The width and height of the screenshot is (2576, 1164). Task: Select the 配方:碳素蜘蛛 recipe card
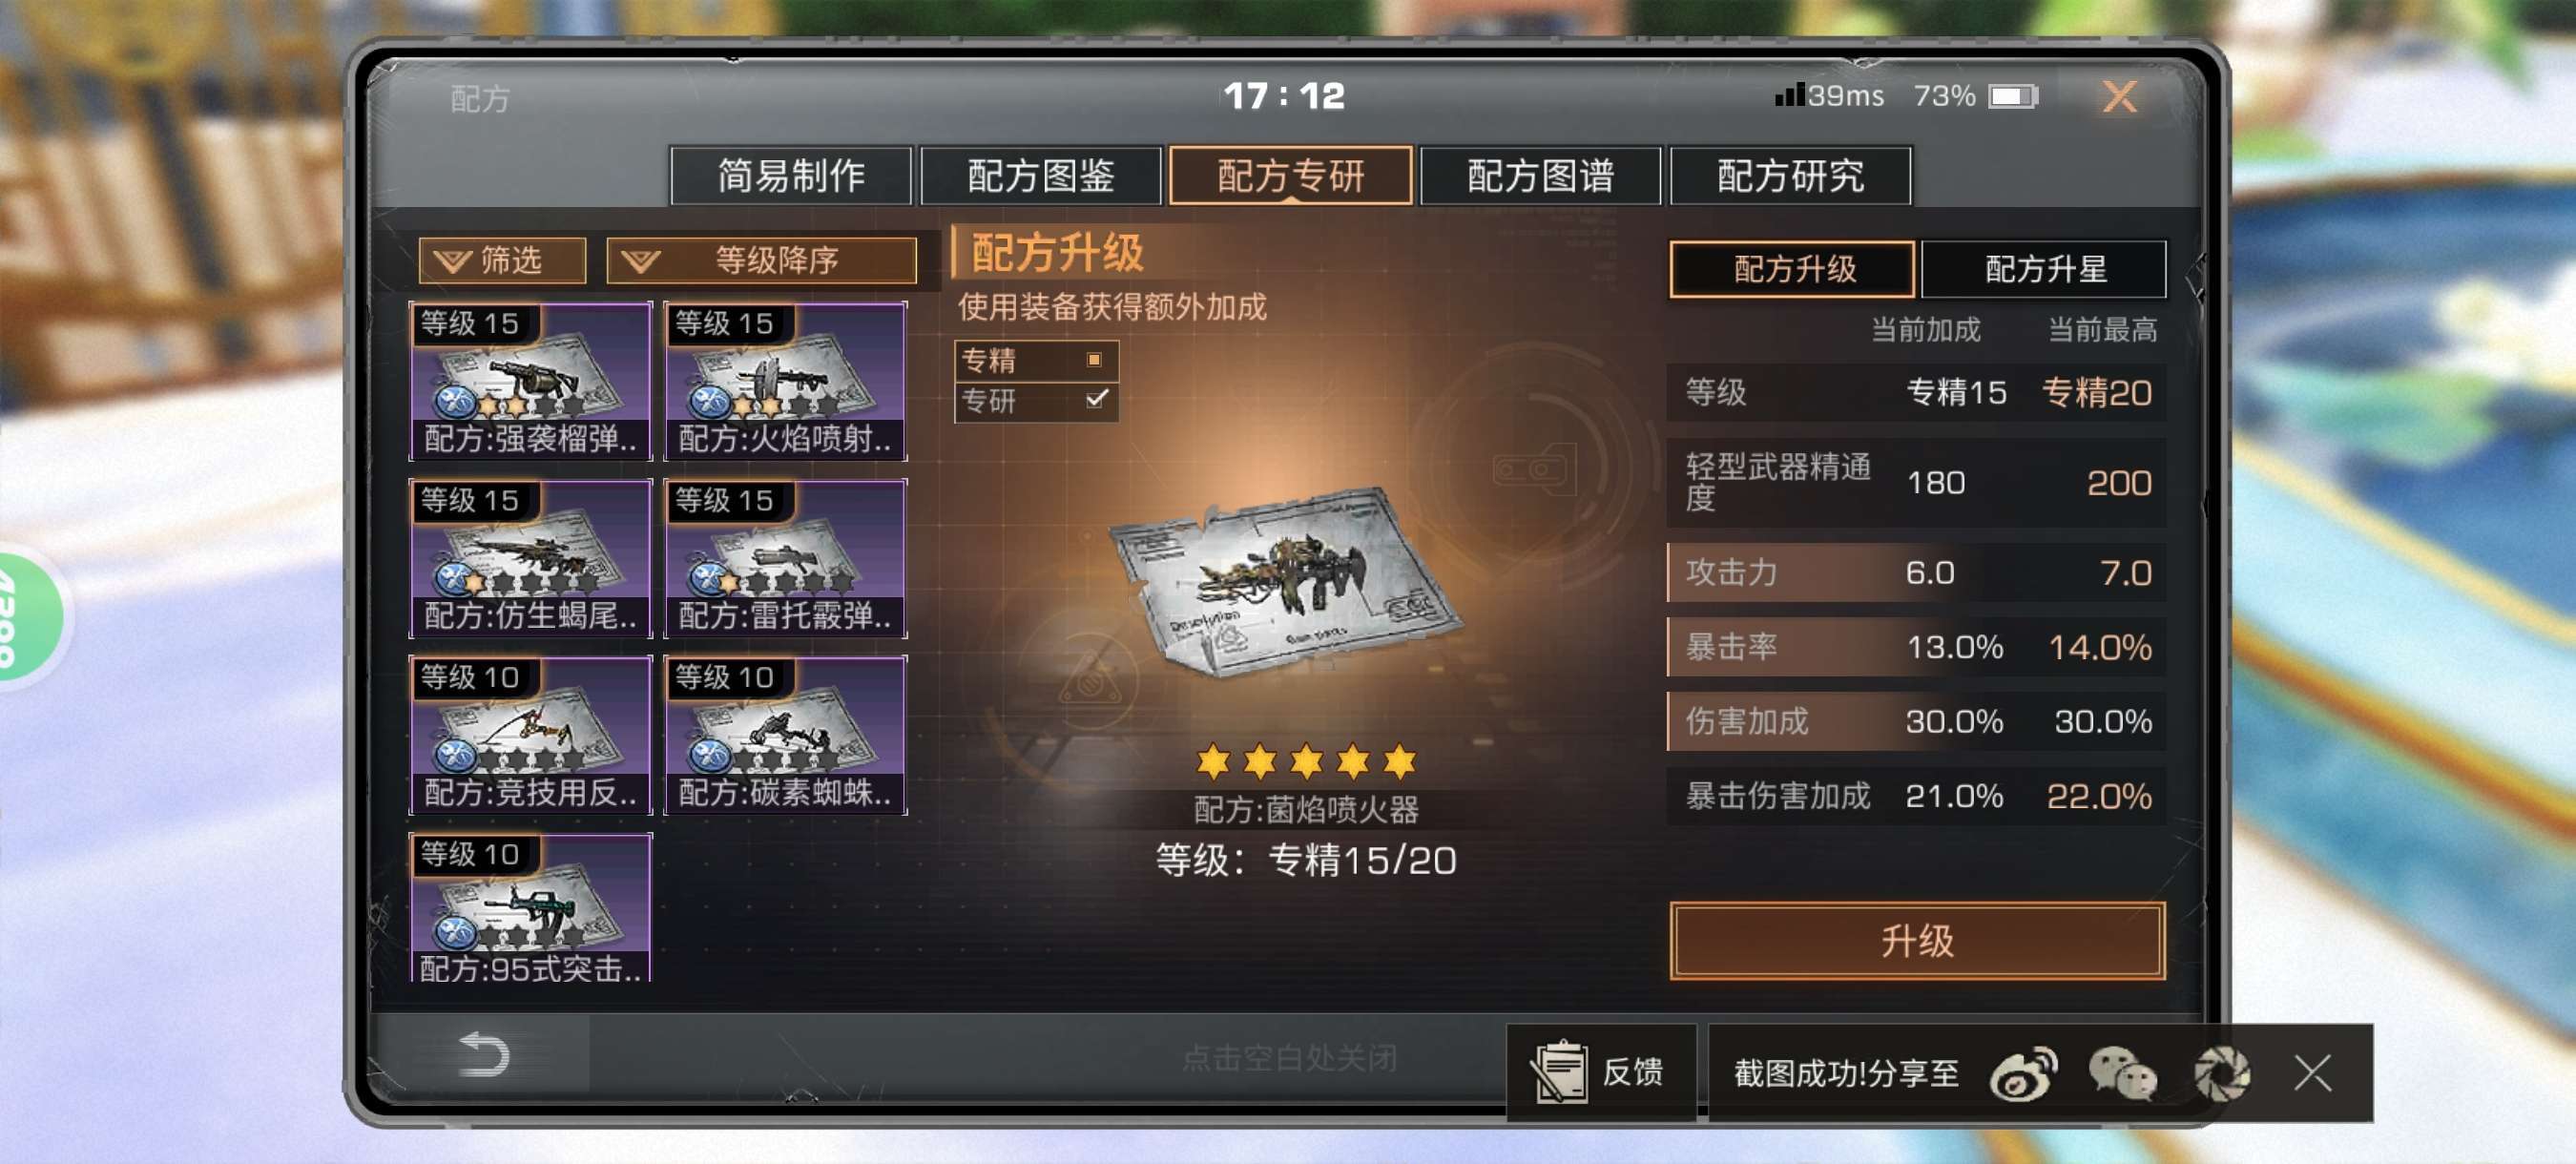(786, 735)
